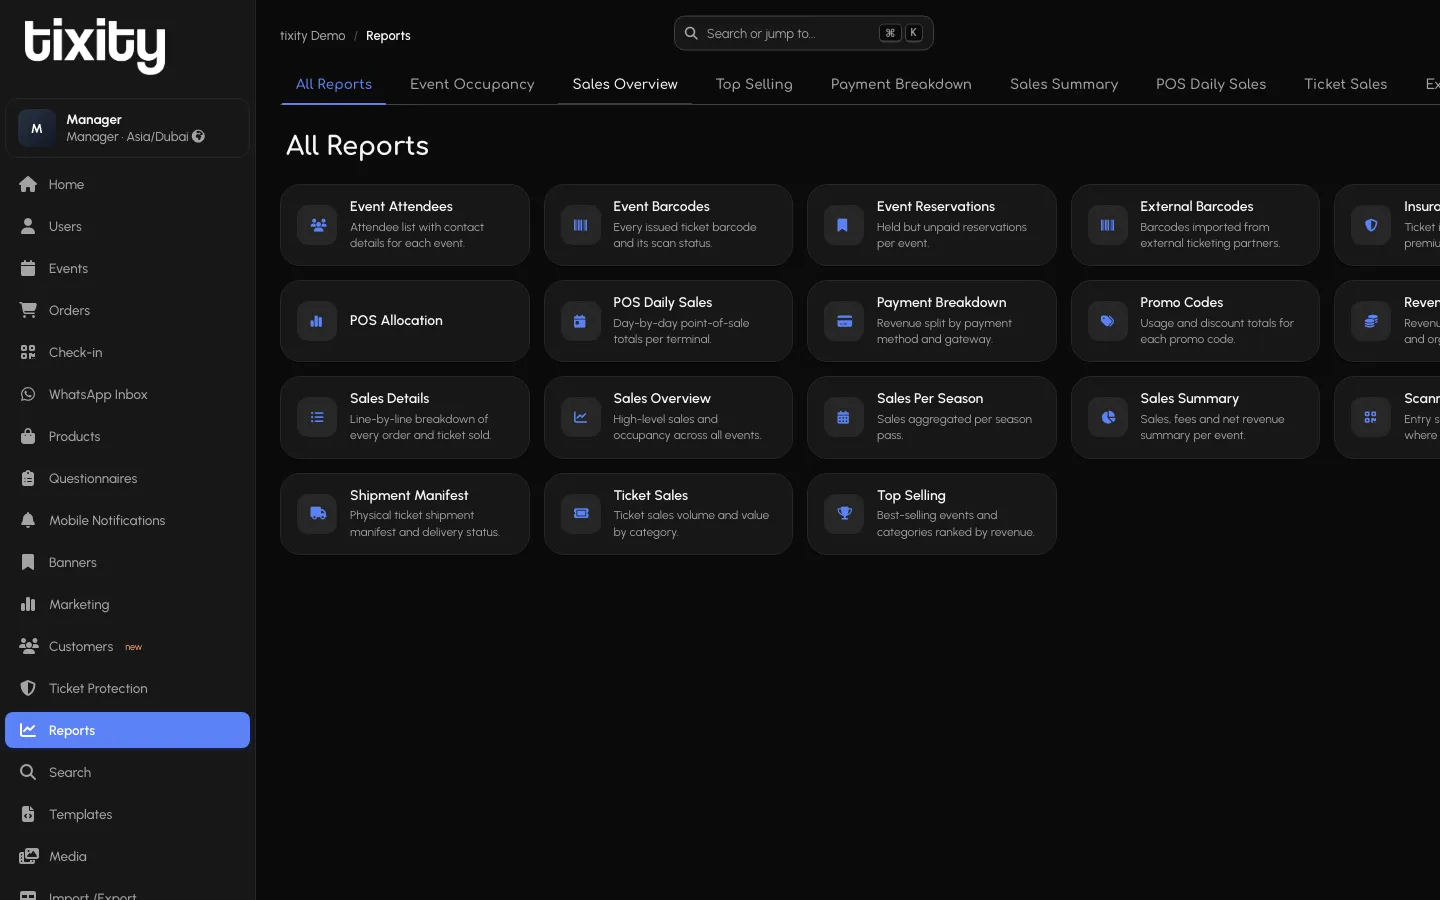Switch to the Sales Overview tab
1440x900 pixels.
coord(625,84)
